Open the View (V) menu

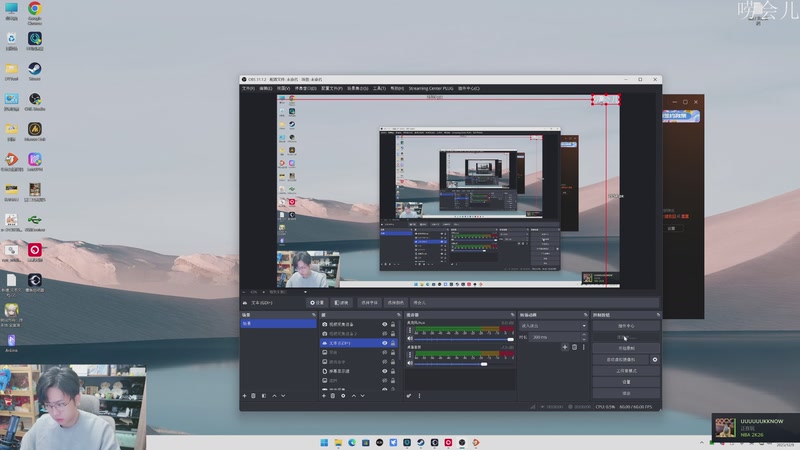[x=283, y=88]
